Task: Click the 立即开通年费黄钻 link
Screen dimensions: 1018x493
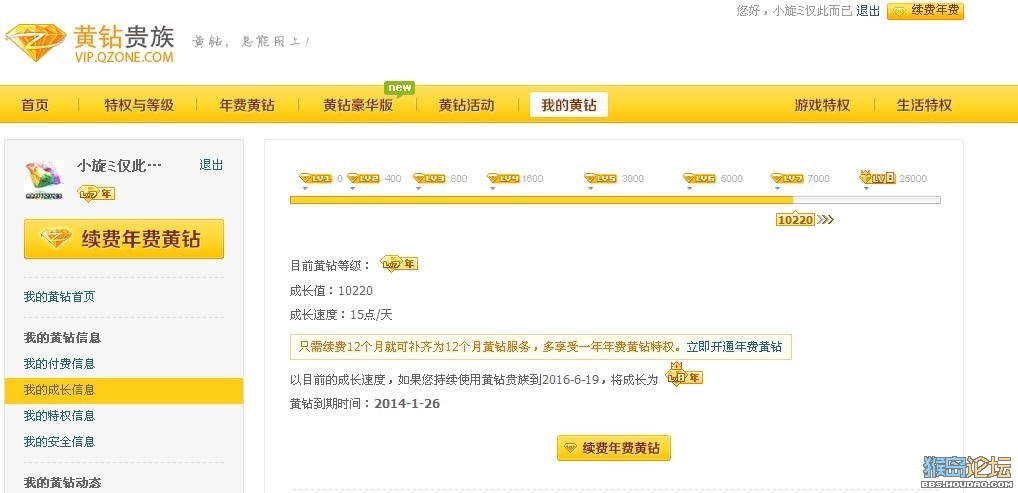Action: (734, 347)
